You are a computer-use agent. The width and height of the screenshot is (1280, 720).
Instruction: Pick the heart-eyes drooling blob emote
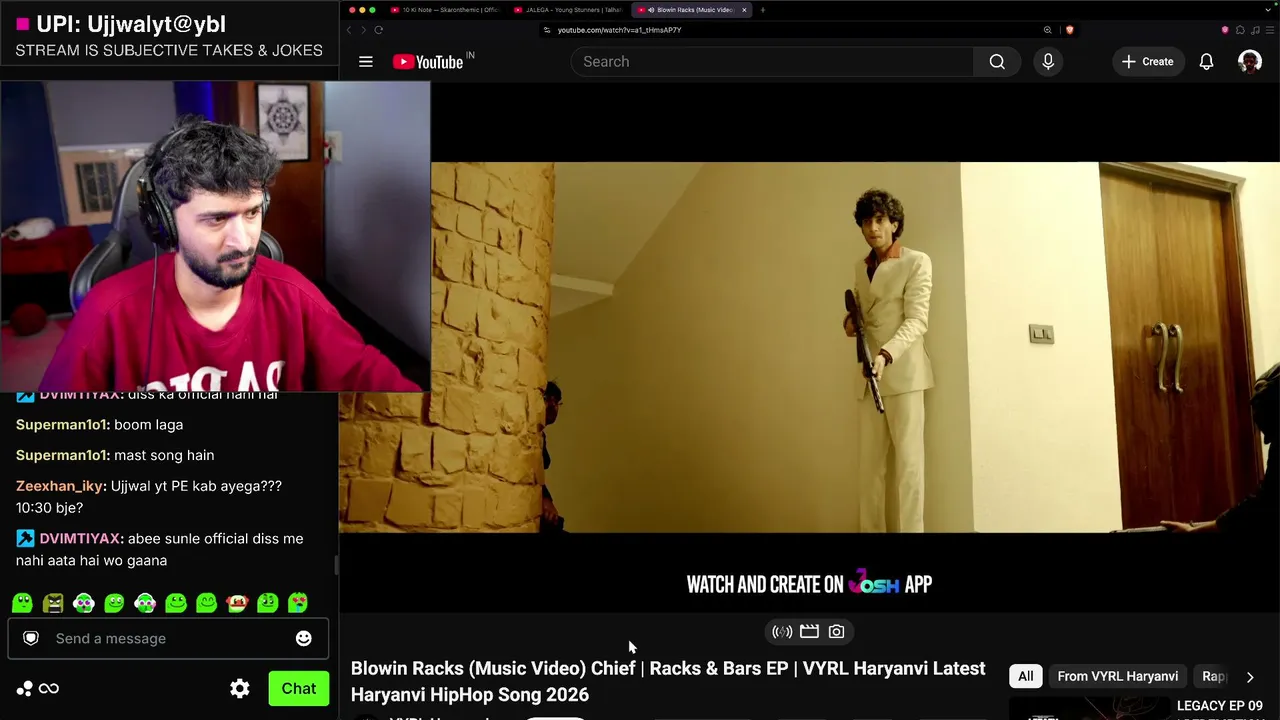298,603
